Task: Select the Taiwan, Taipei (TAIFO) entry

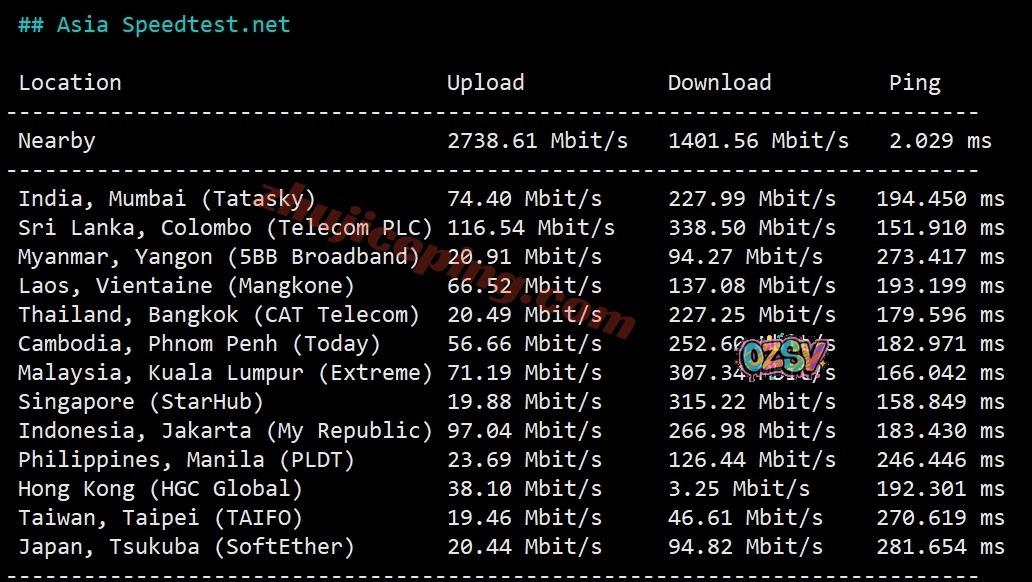Action: coord(160,518)
